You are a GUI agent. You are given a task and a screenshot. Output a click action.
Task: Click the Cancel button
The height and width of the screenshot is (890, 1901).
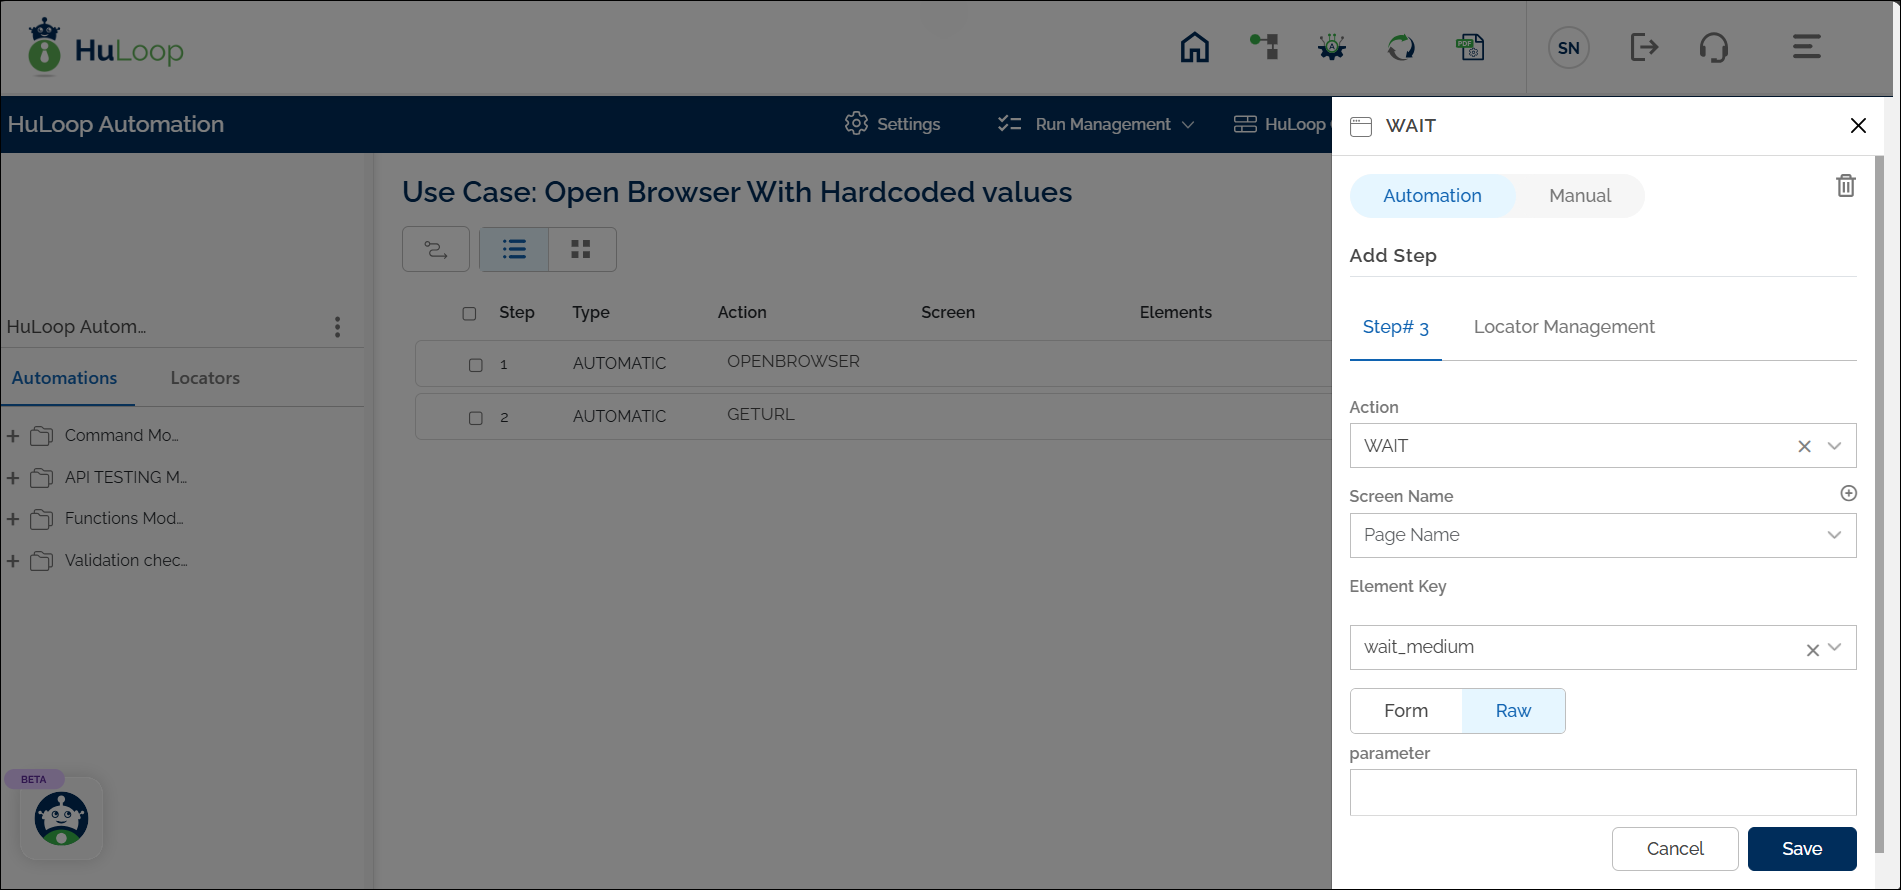click(x=1674, y=849)
